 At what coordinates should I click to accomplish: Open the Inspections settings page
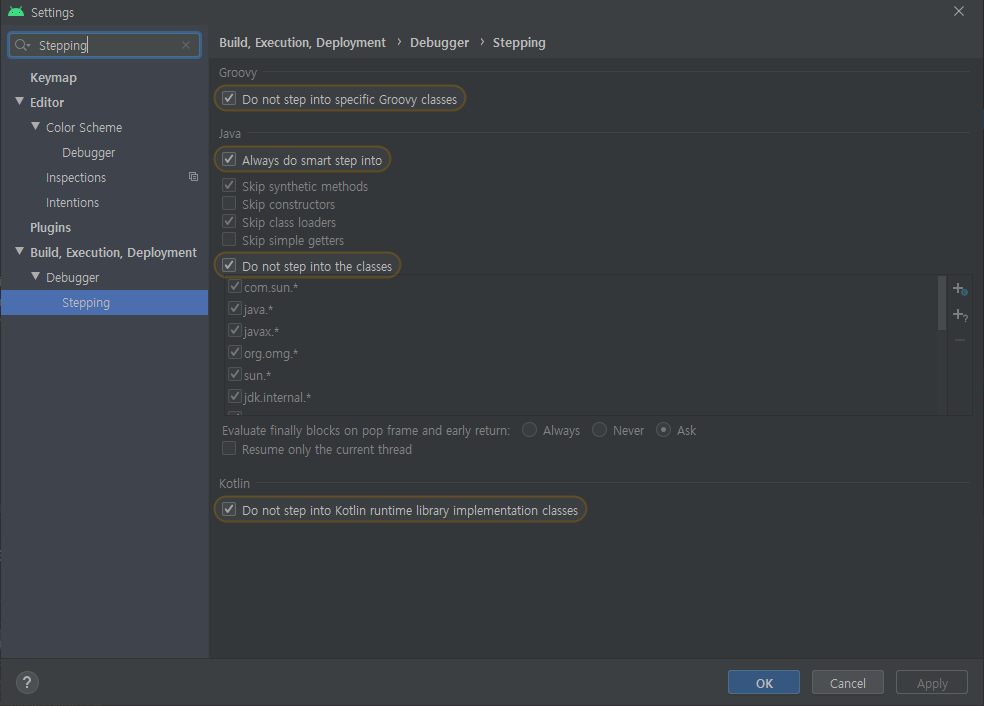click(x=76, y=178)
